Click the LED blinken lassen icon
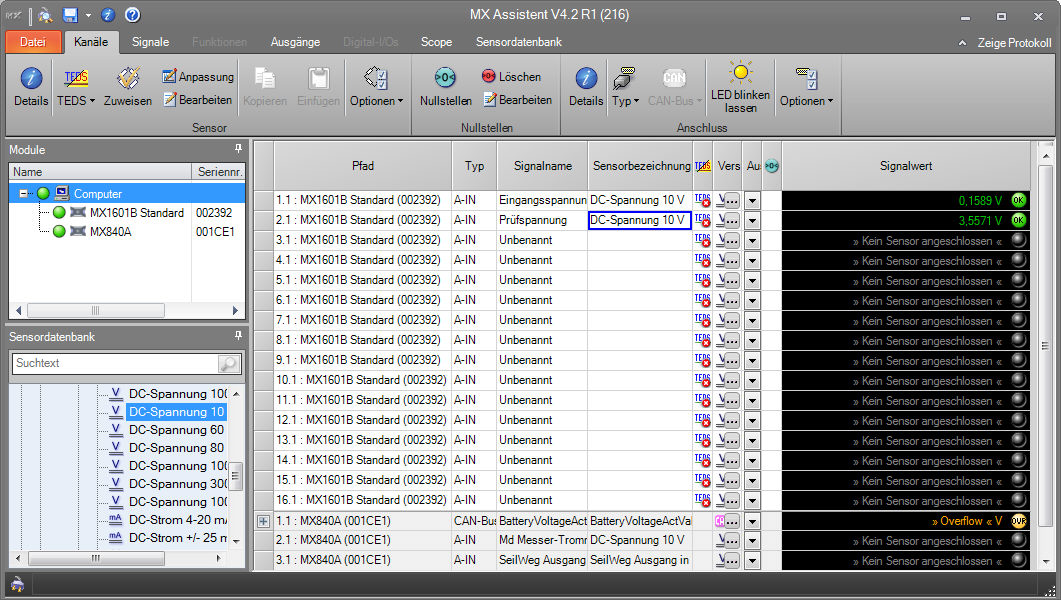Screen dimensions: 1061x600 pos(740,73)
